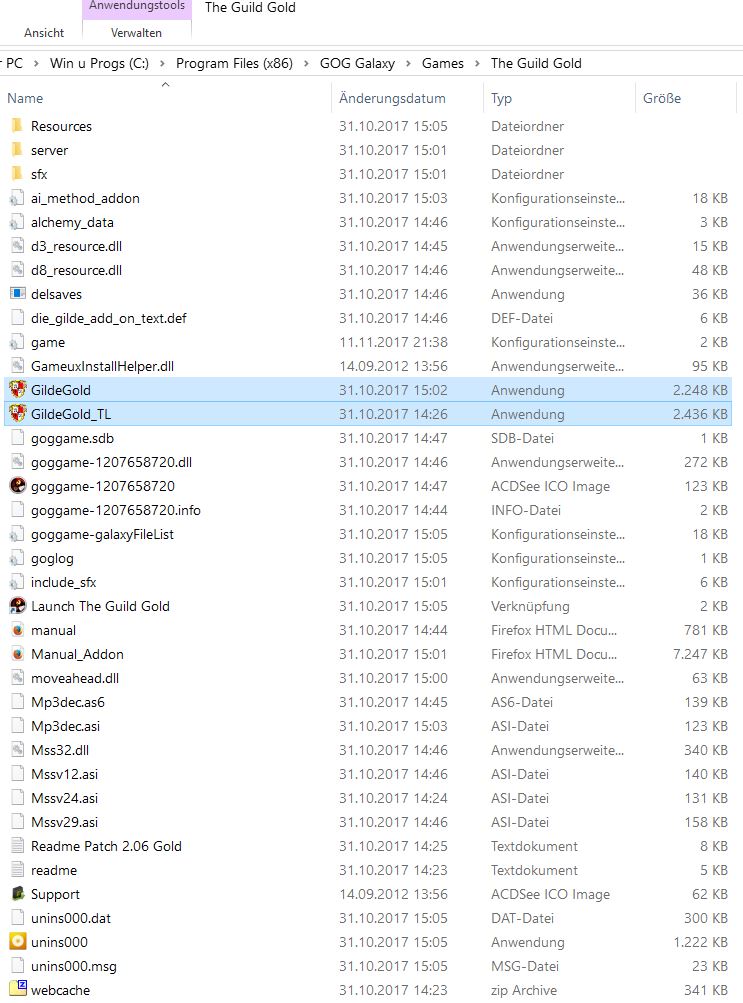Click goglog config file icon
Image resolution: width=743 pixels, height=1003 pixels.
[17, 558]
